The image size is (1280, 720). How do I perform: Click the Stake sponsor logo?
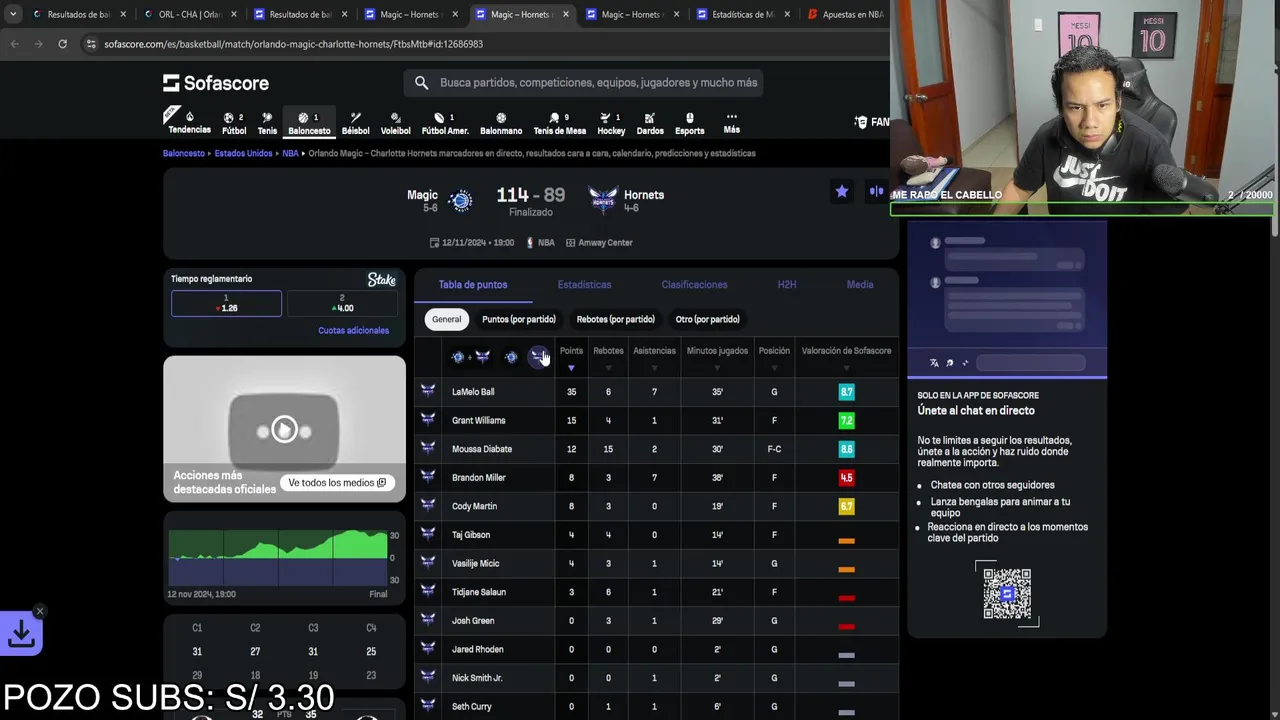382,280
